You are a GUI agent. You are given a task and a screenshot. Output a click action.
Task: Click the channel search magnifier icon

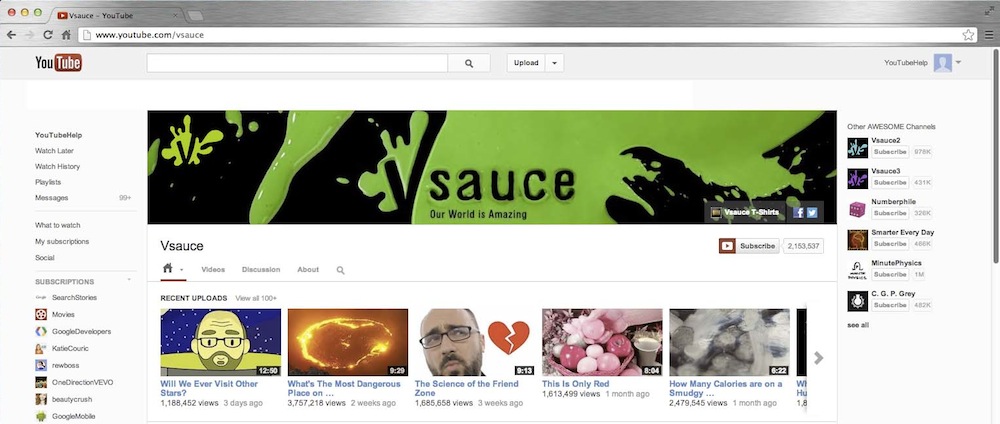[x=341, y=270]
